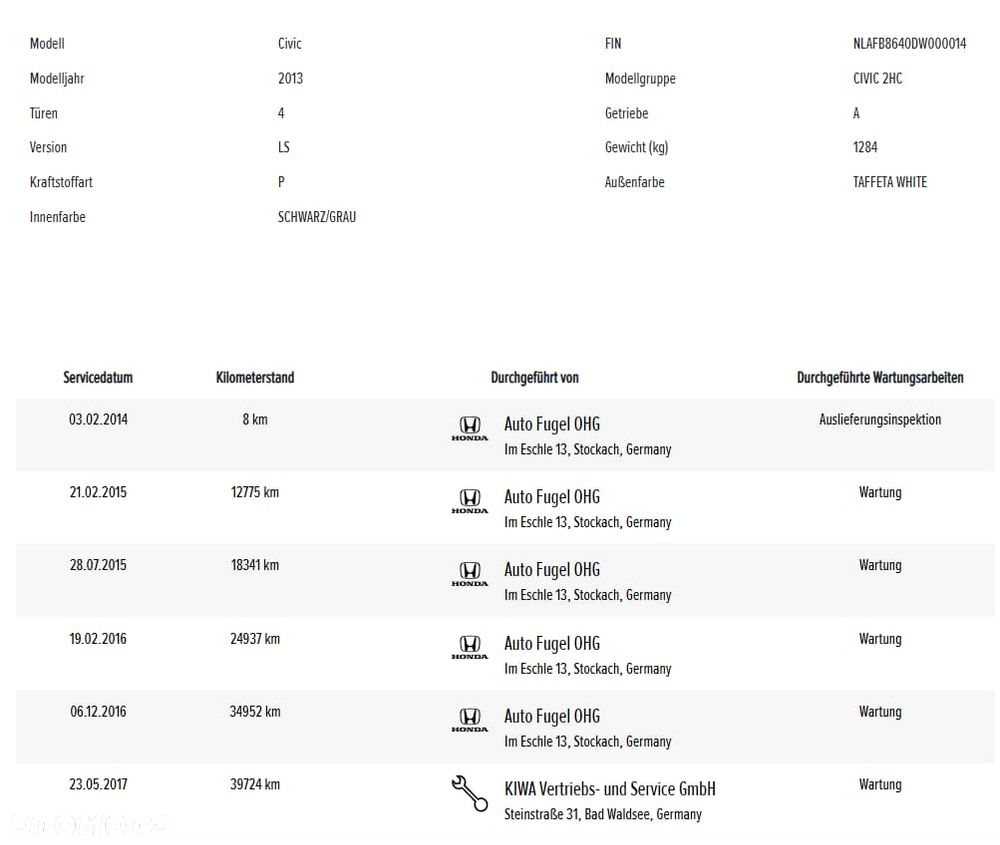Select the CIVIC 2HC model group value
The width and height of the screenshot is (1000, 845).
pos(878,78)
